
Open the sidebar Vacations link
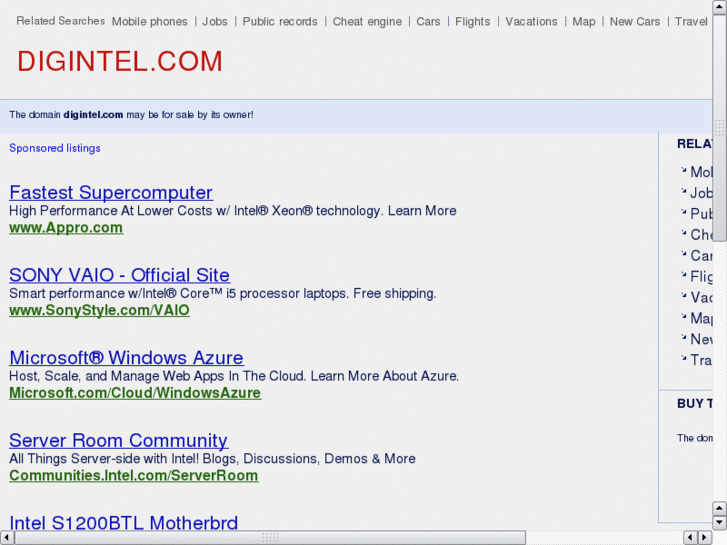coord(701,297)
